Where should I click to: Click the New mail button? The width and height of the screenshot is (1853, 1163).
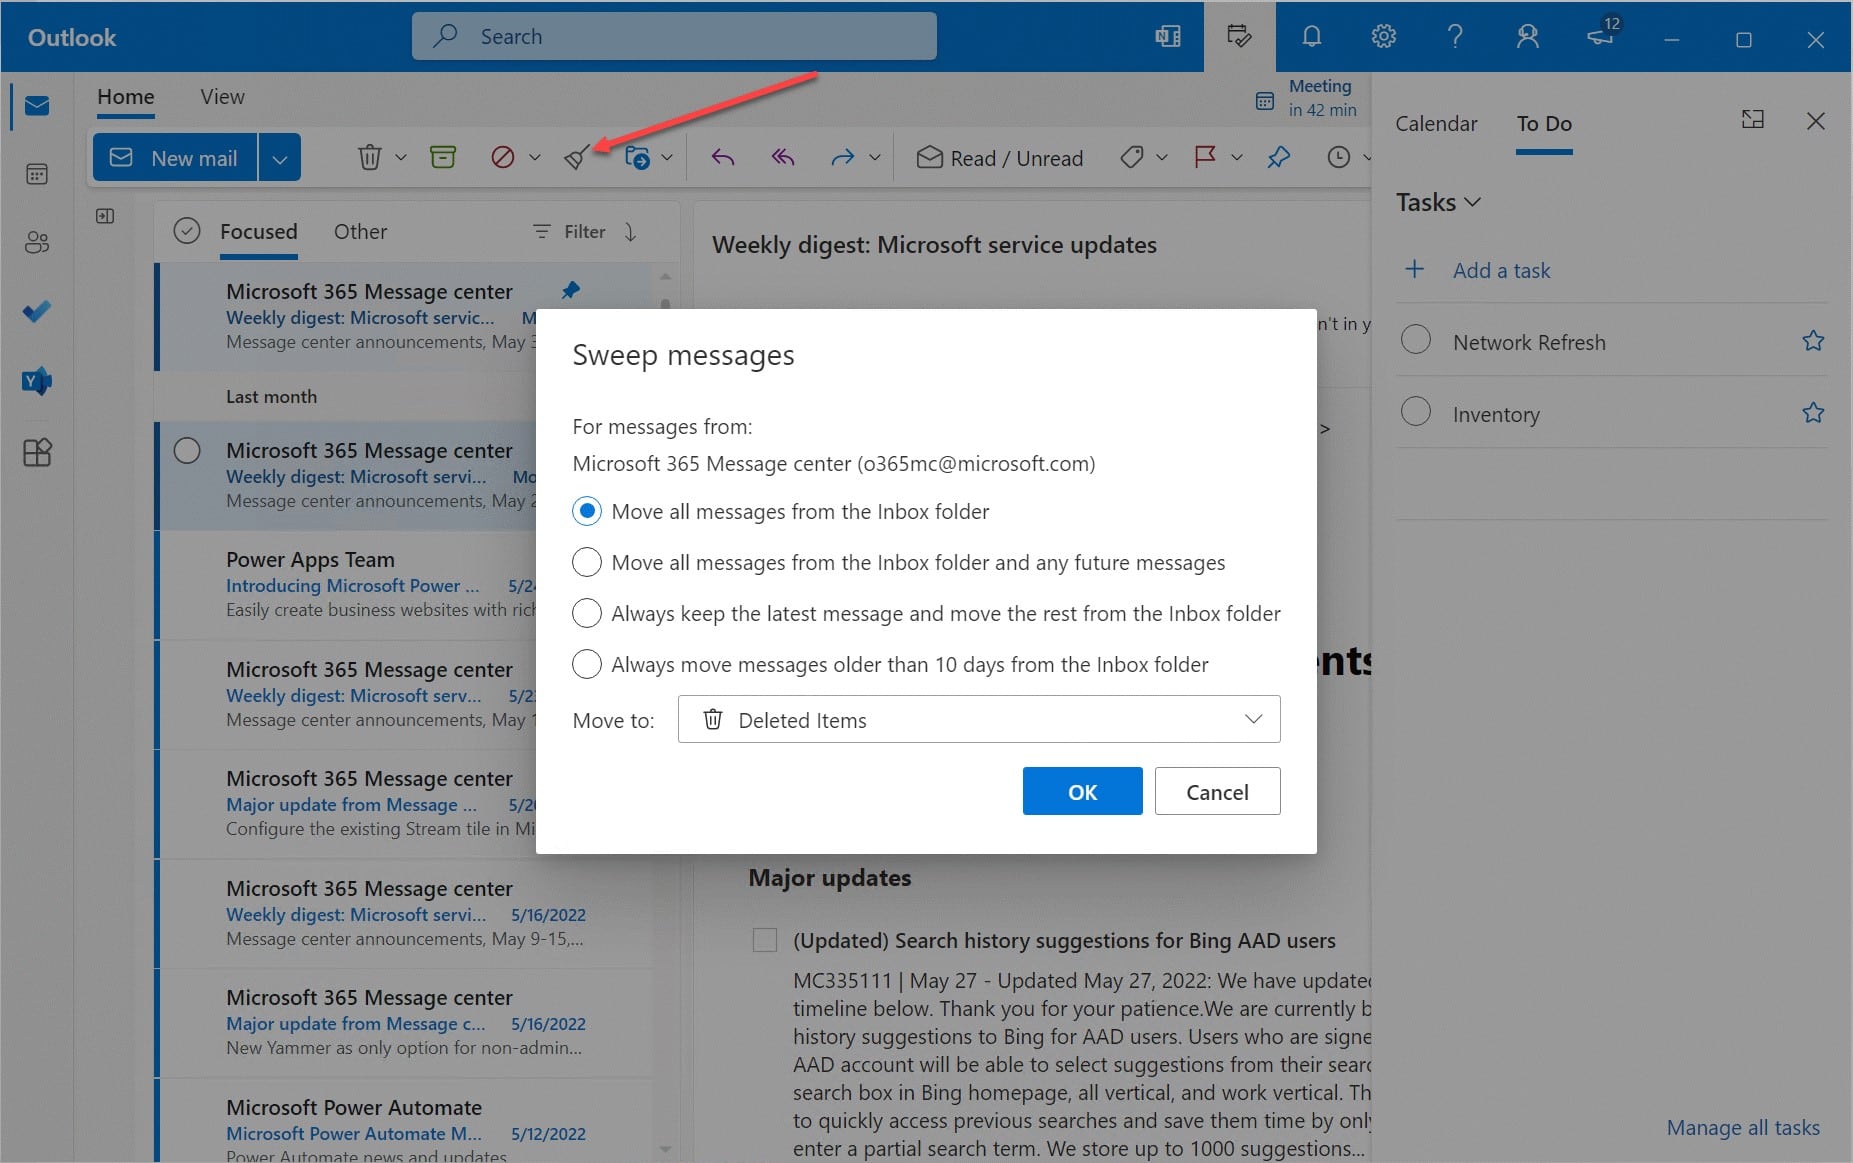coord(175,158)
